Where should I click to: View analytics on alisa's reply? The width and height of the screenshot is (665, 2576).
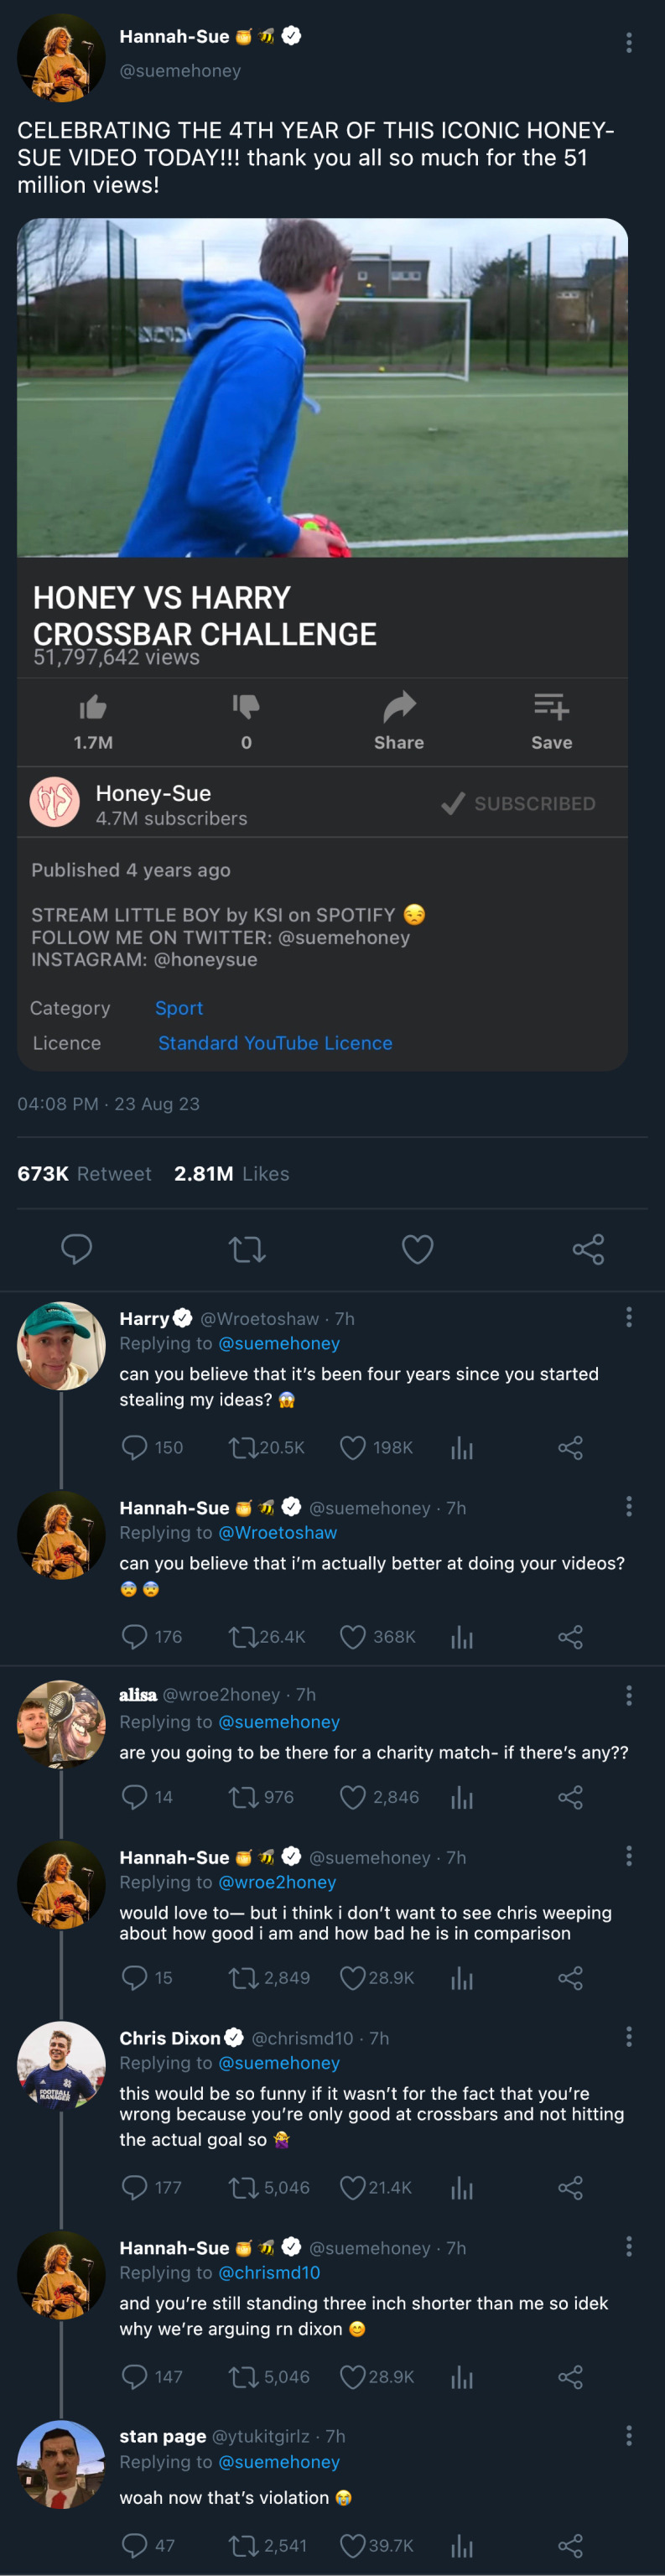click(462, 1797)
